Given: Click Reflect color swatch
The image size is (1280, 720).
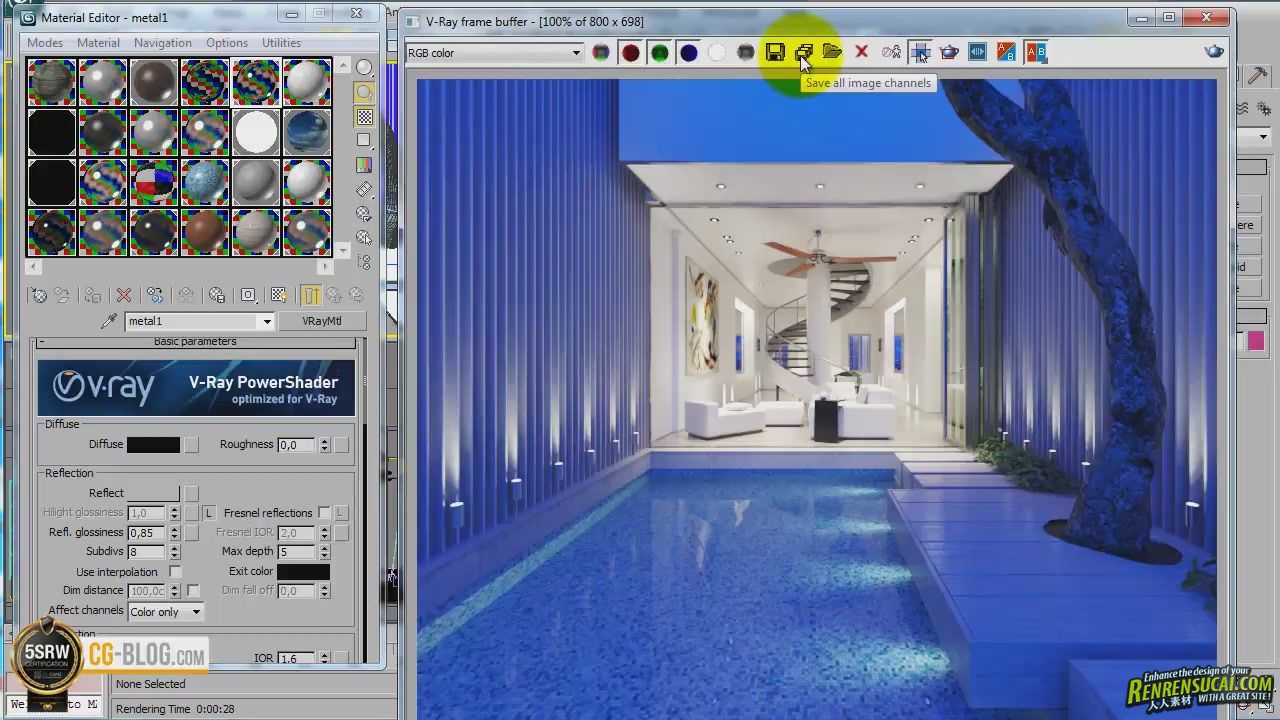Looking at the screenshot, I should [x=153, y=493].
